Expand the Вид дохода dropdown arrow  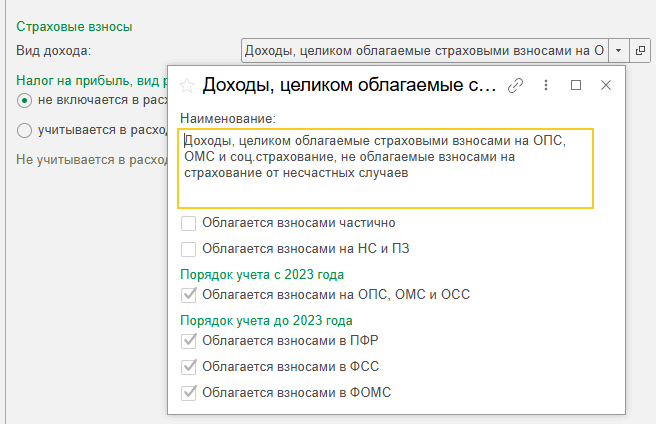click(x=618, y=51)
